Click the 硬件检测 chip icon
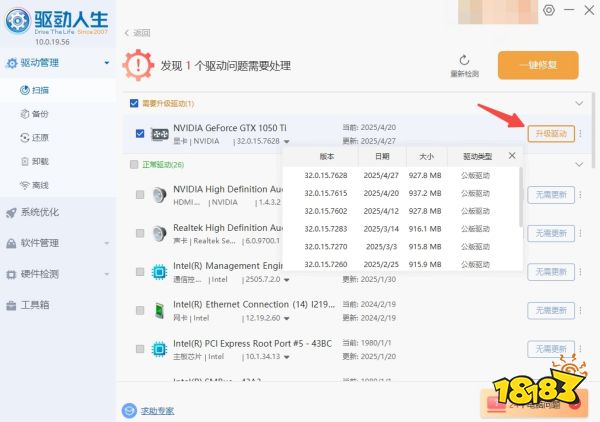Screen dimensions: 600x422 (x=11, y=274)
